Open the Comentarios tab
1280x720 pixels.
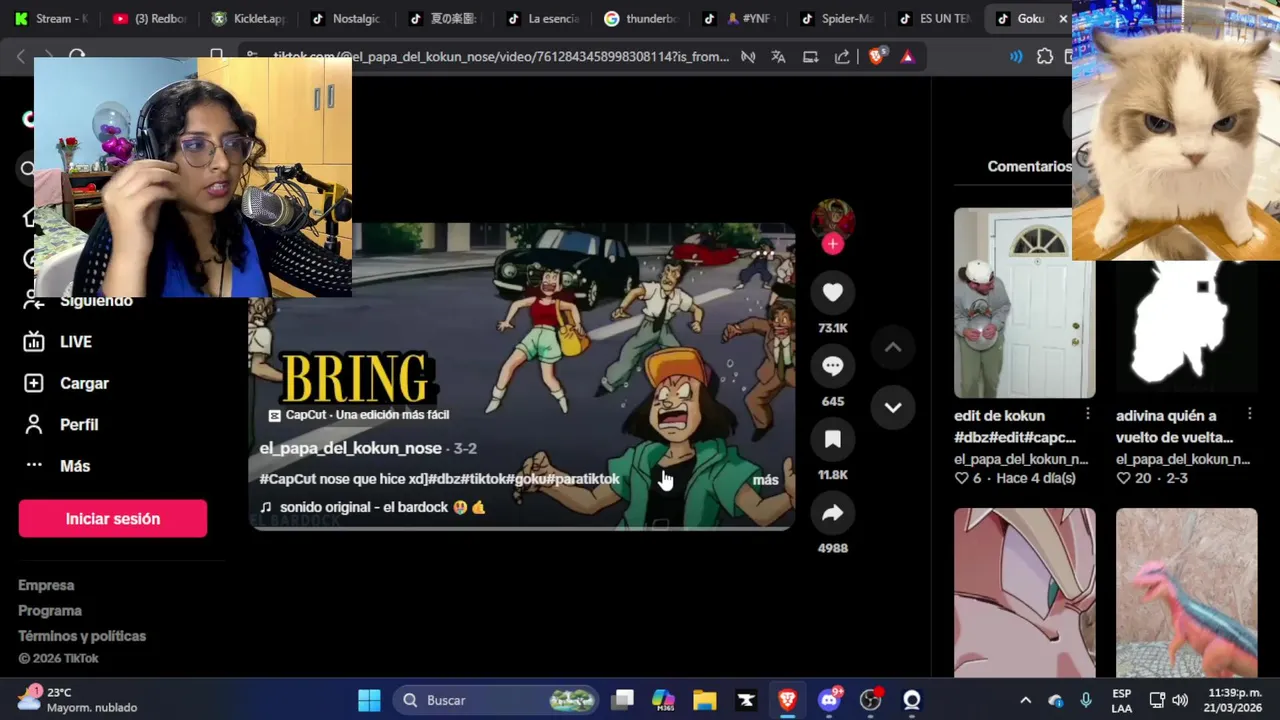[1029, 166]
